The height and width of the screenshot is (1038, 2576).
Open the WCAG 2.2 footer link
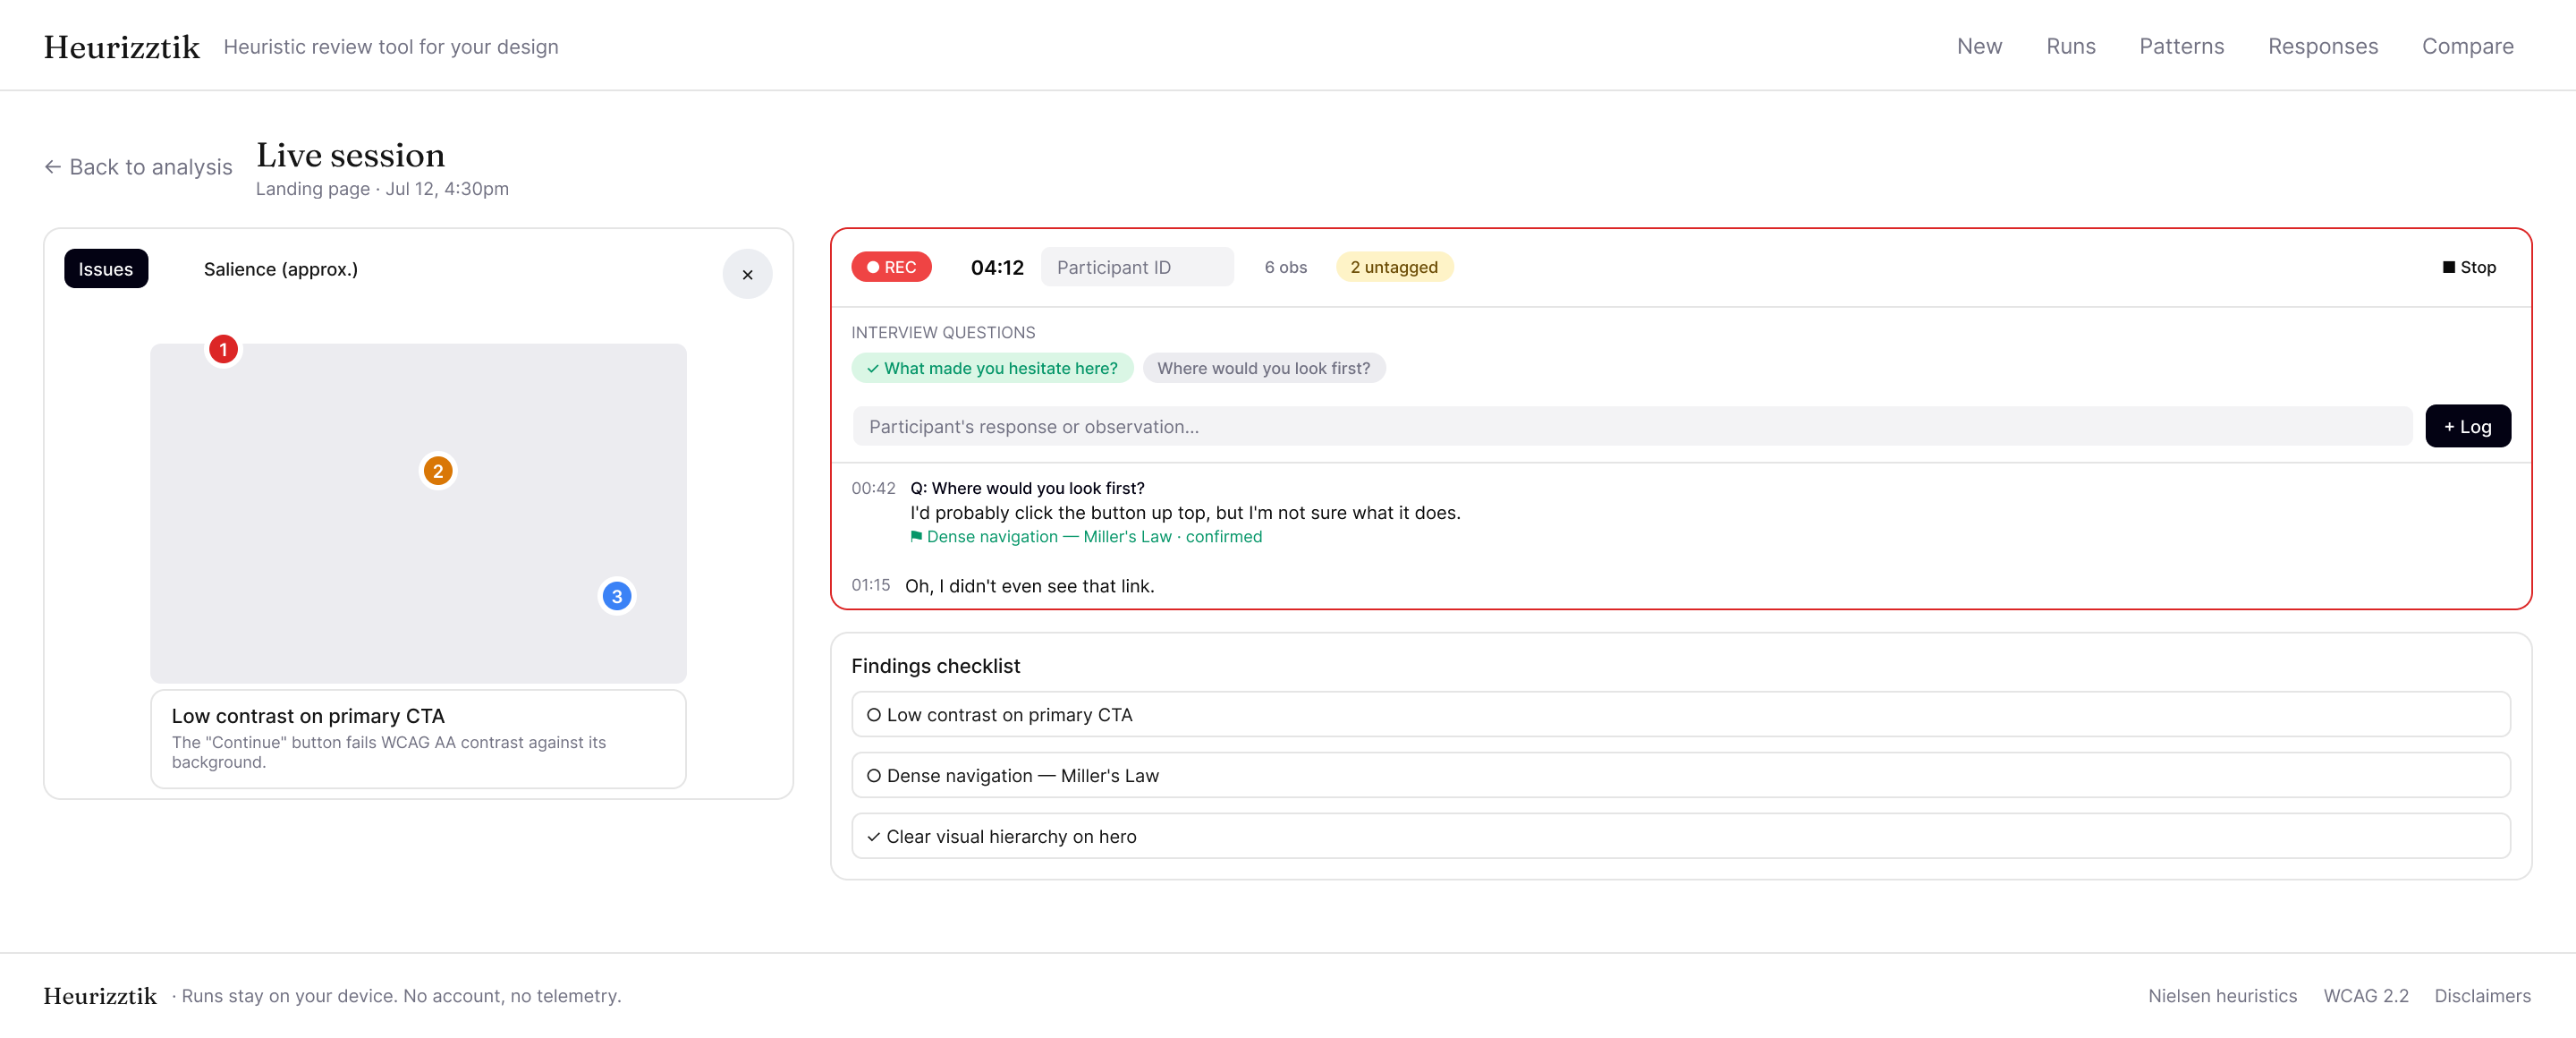point(2365,996)
